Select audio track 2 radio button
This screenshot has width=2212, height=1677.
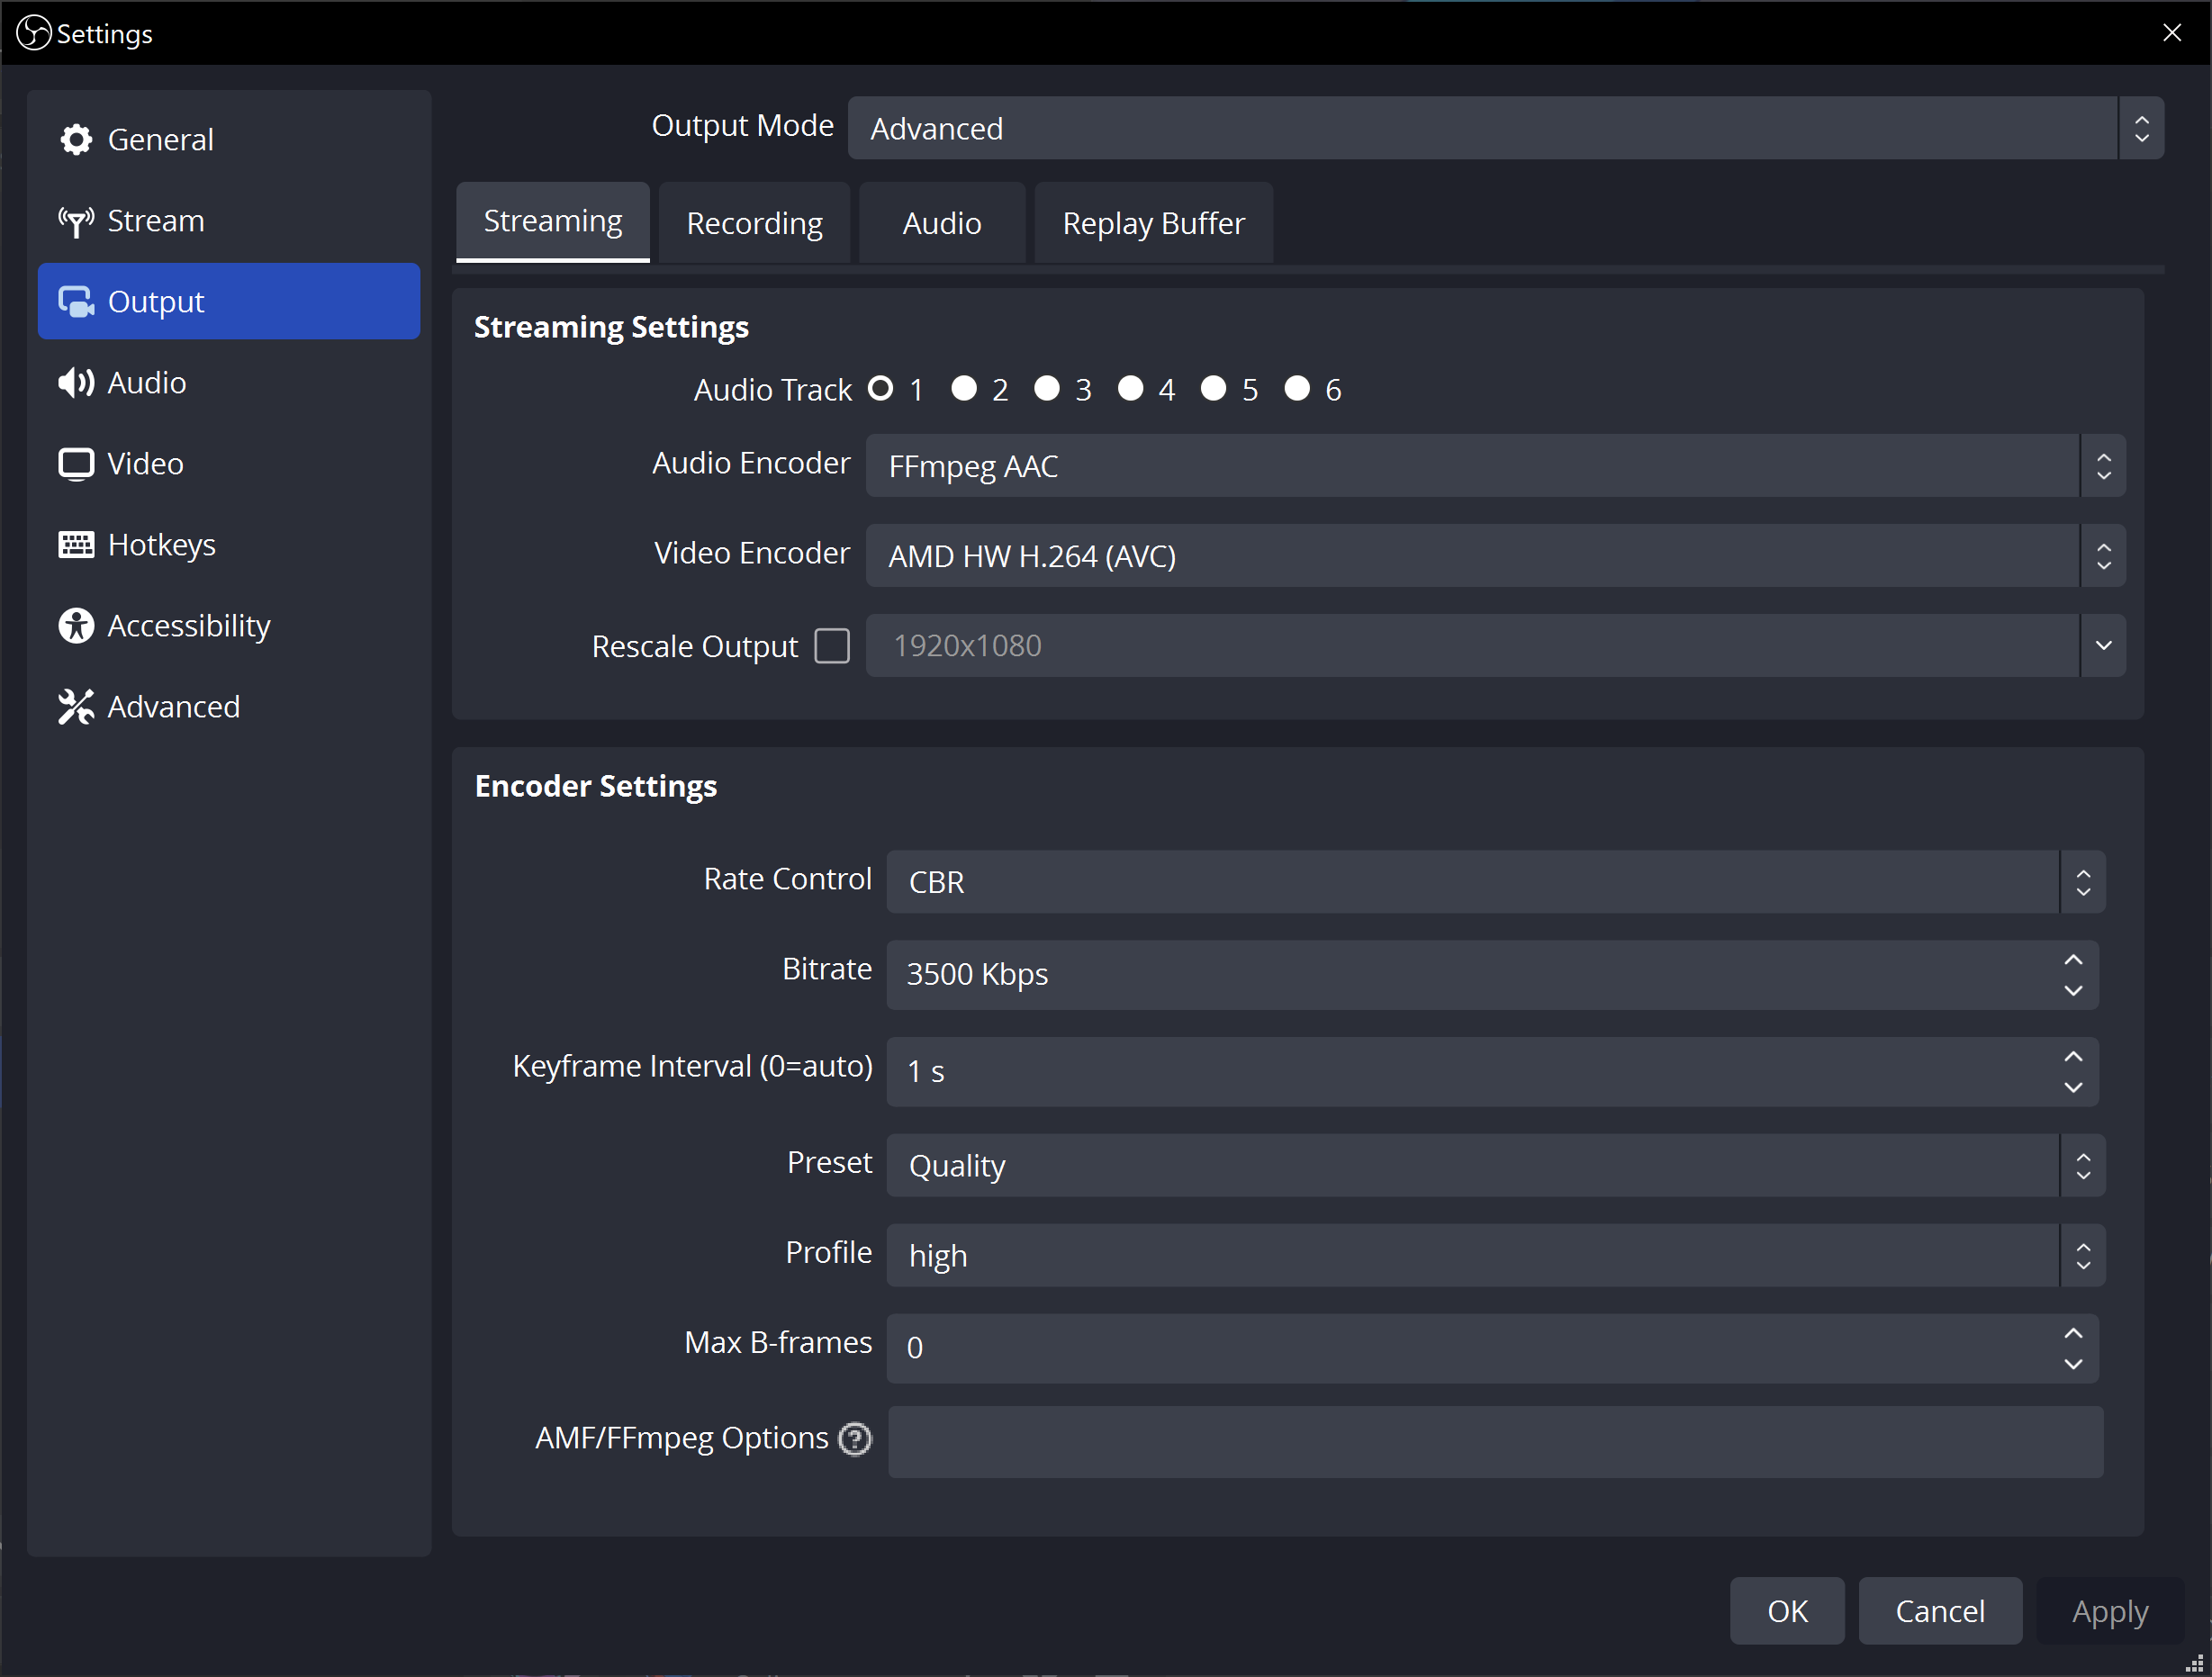click(x=964, y=388)
